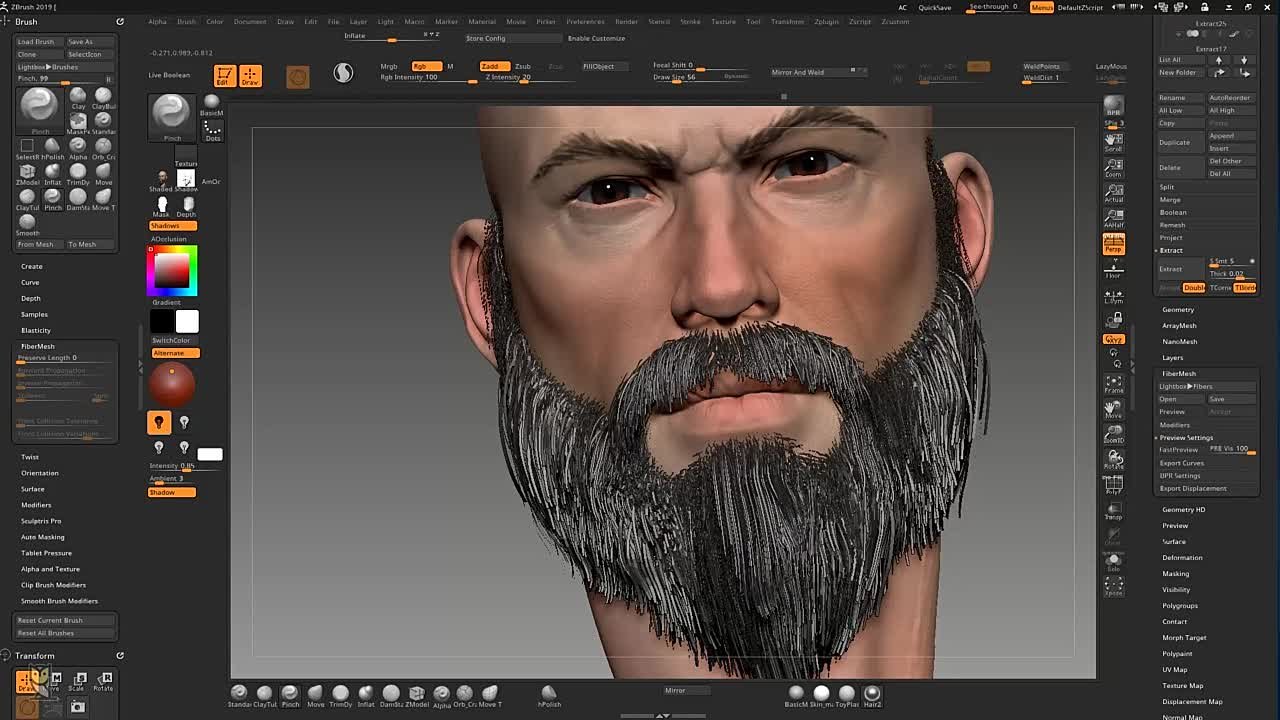Expand the Polypaint subpalette
The width and height of the screenshot is (1280, 720).
tap(1177, 654)
